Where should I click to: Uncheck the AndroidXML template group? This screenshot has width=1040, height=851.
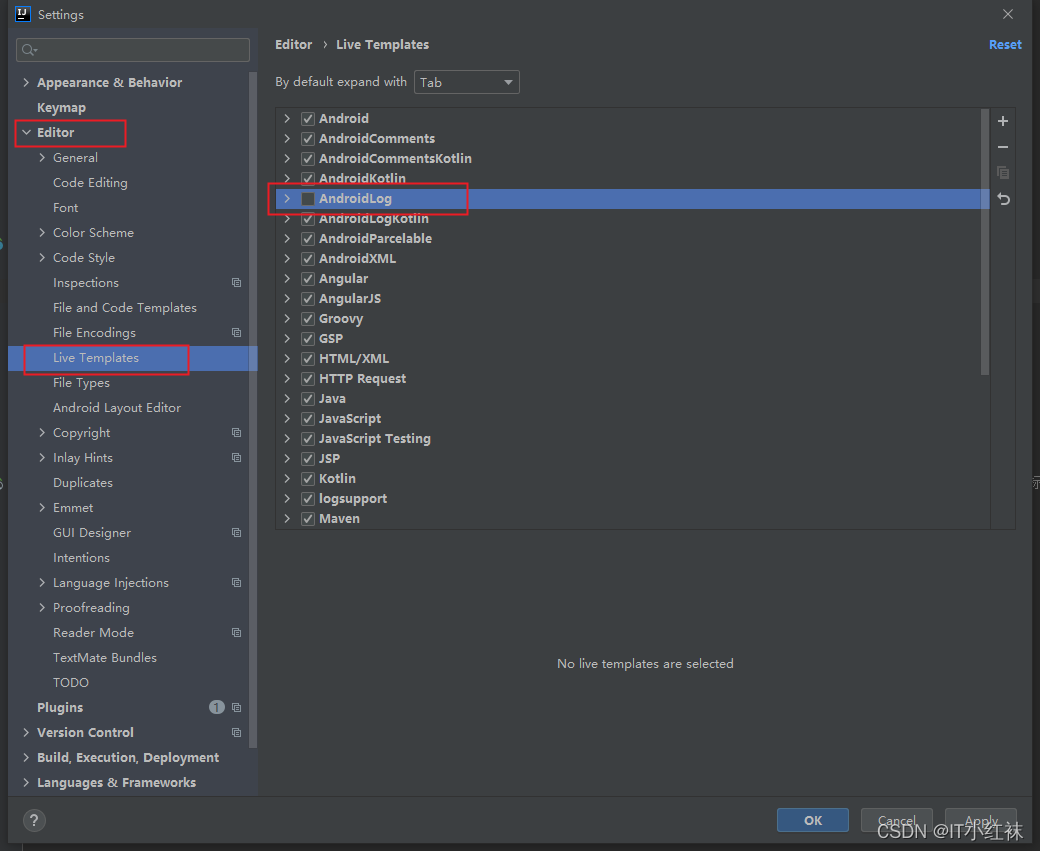click(308, 259)
